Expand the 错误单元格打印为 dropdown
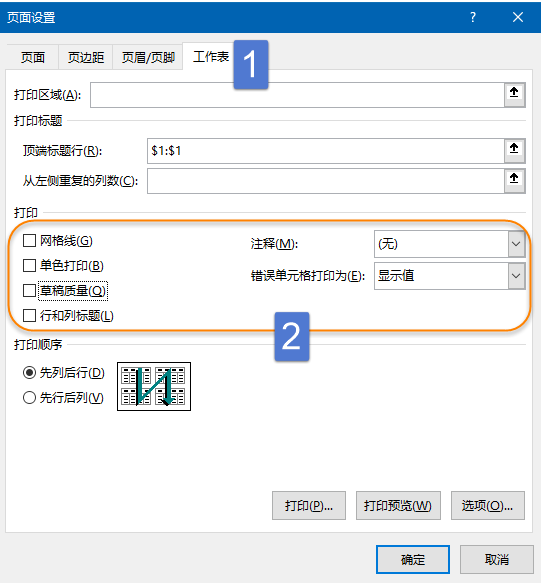The width and height of the screenshot is (541, 583). [516, 276]
